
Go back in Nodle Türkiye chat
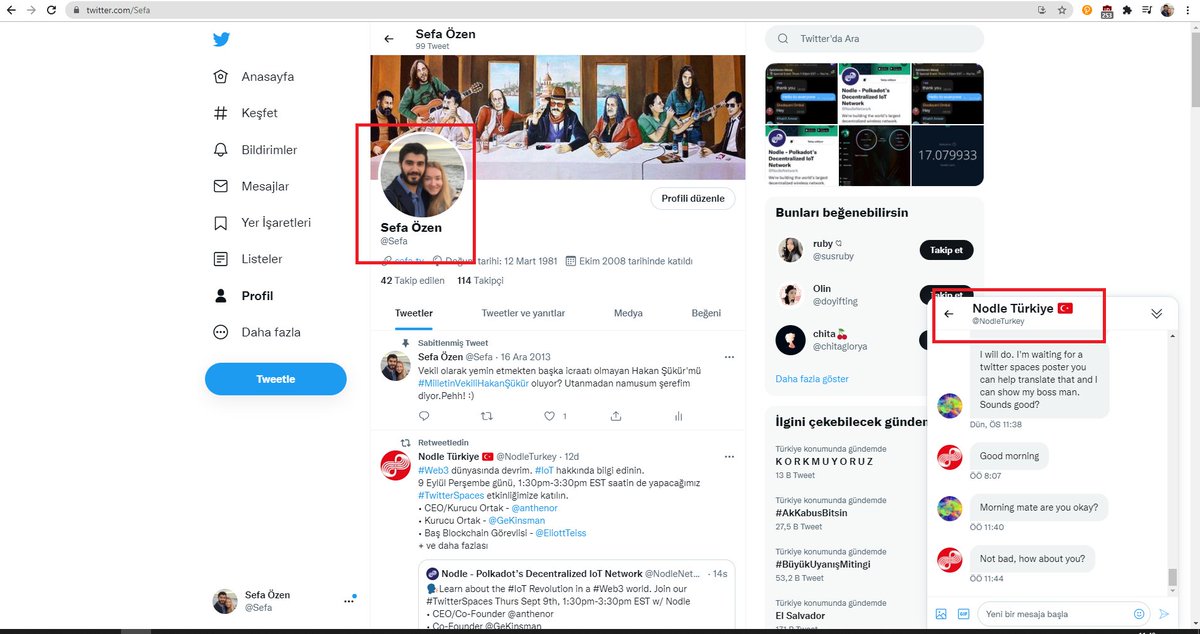tap(949, 314)
